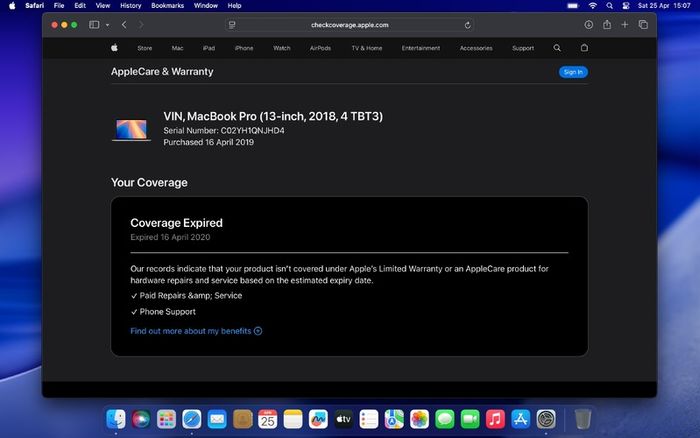Open the Safari menu
The image size is (700, 438).
click(34, 6)
